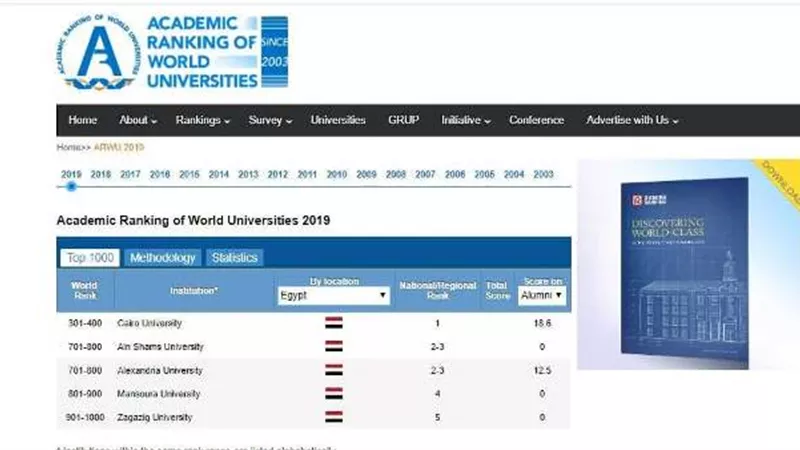Click the Alexandria University link
The height and width of the screenshot is (450, 800).
click(x=160, y=370)
